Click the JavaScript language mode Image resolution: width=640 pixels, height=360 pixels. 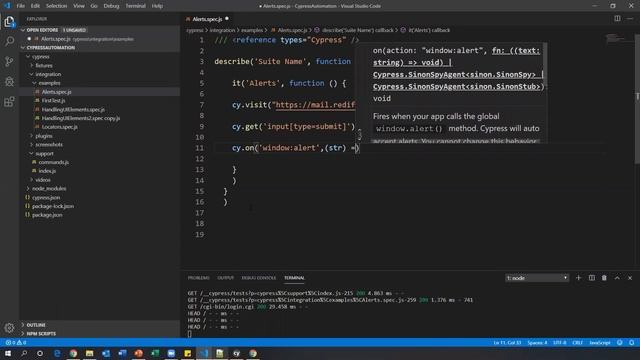(599, 342)
